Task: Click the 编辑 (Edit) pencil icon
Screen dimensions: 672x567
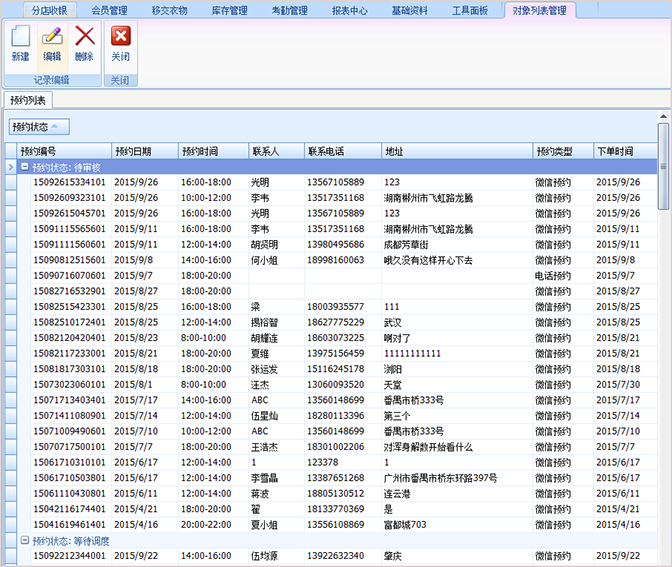Action: tap(52, 44)
